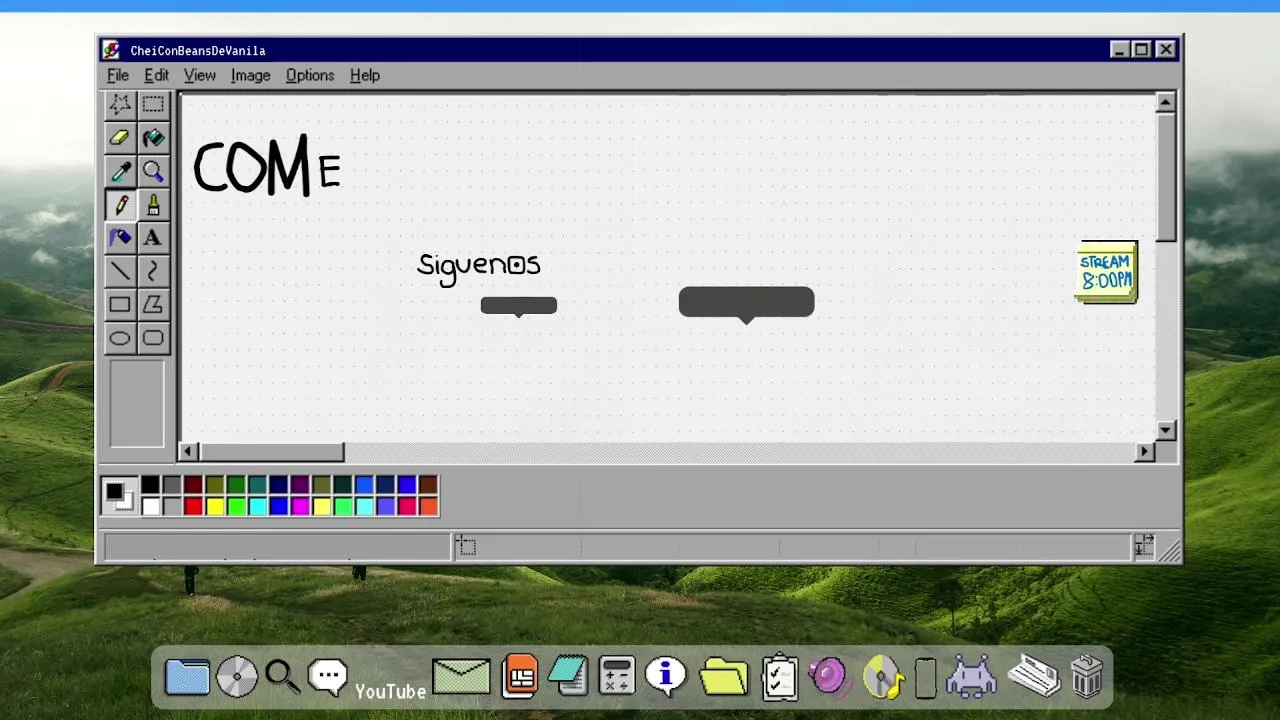This screenshot has width=1280, height=720.
Task: Click the horizontal scrollbar left arrow
Action: 189,452
